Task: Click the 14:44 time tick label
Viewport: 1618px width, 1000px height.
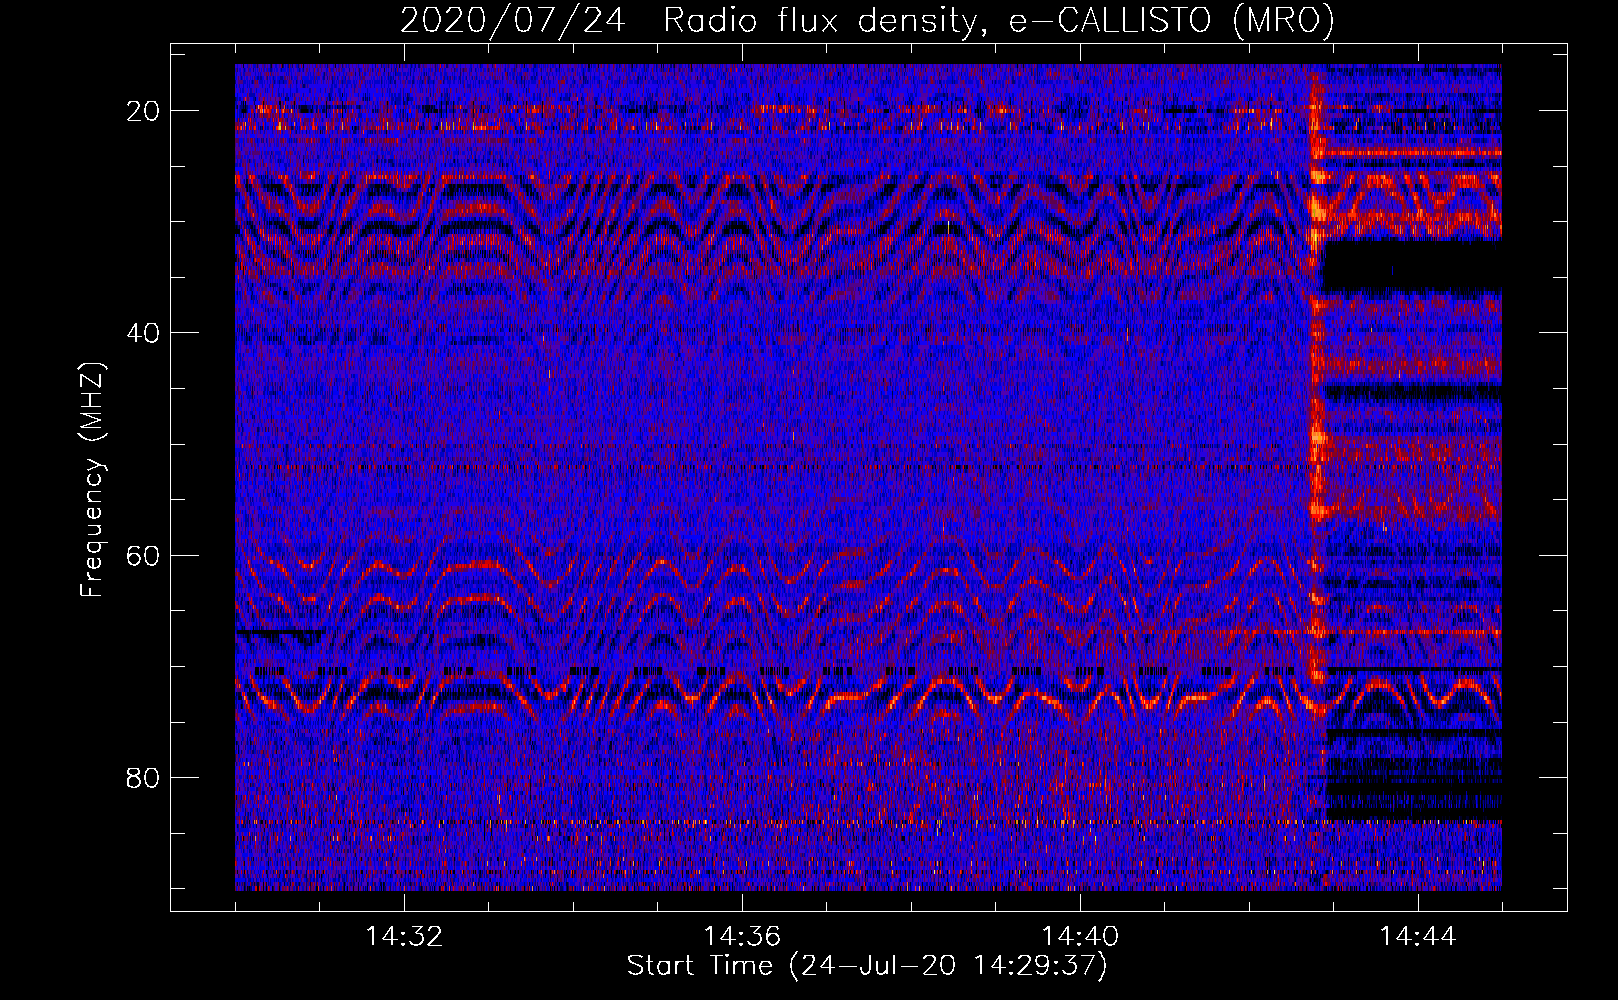Action: (x=1418, y=937)
